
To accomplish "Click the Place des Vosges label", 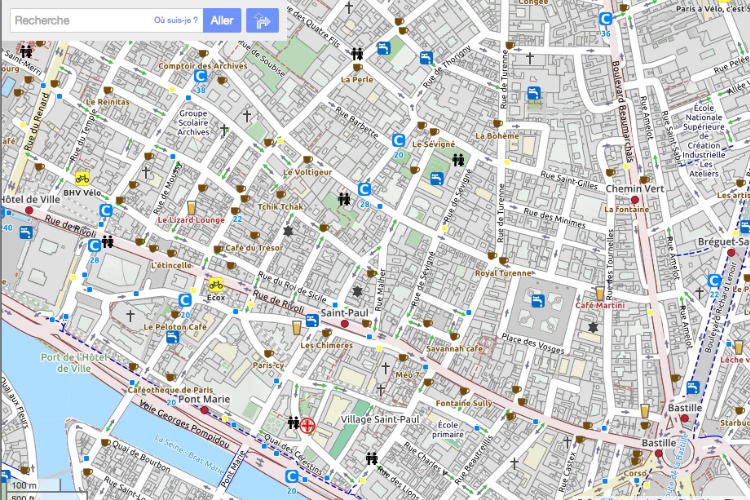I will (532, 343).
